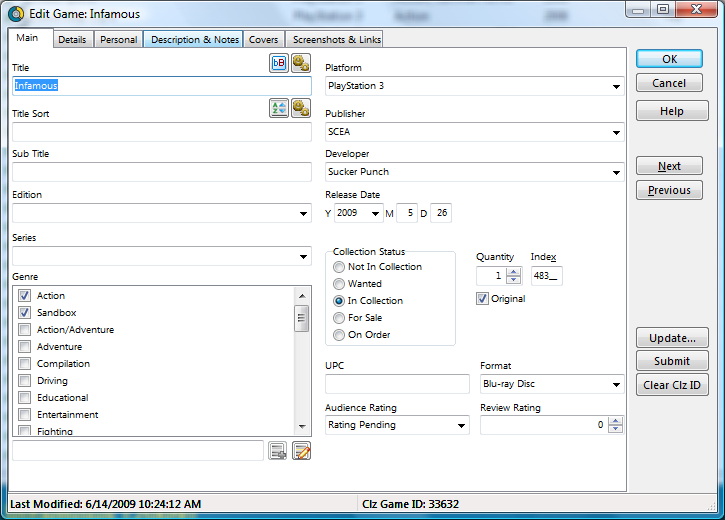Enable the Driving genre checkbox
725x520 pixels.
pos(25,380)
